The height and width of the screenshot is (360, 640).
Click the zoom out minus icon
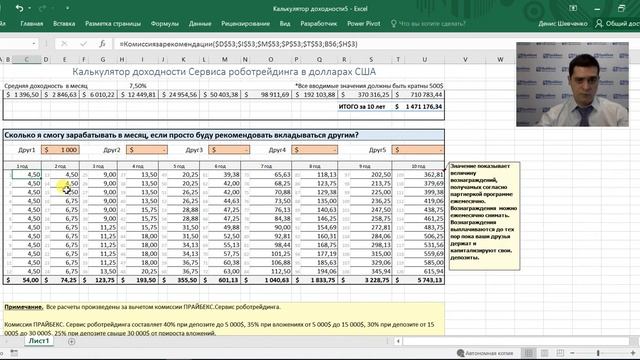pyautogui.click(x=572, y=353)
